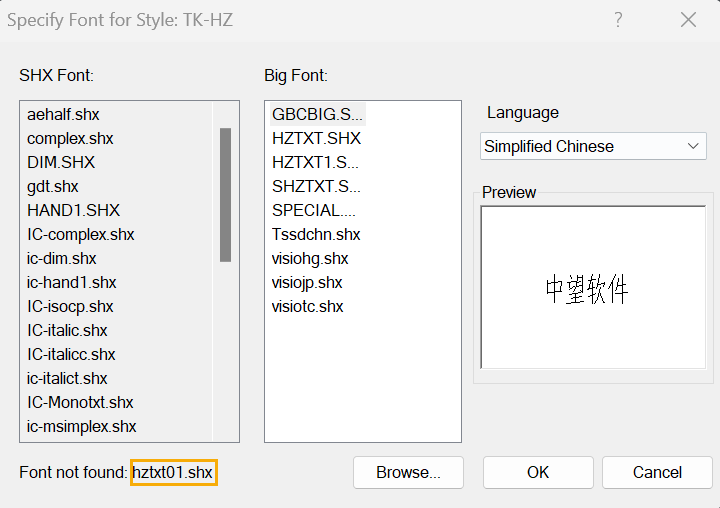Screen dimensions: 720x508
Task: Click the font preview box
Action: 593,287
